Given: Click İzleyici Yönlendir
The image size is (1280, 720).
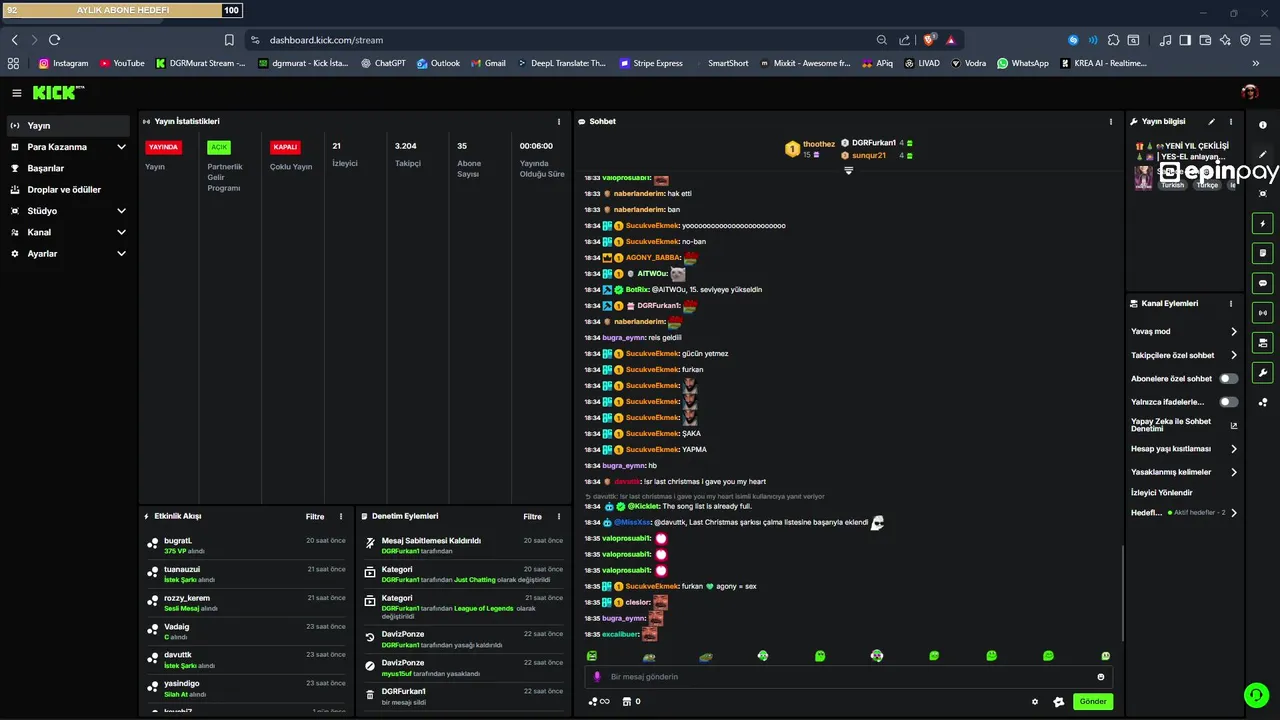Looking at the screenshot, I should click(1162, 493).
